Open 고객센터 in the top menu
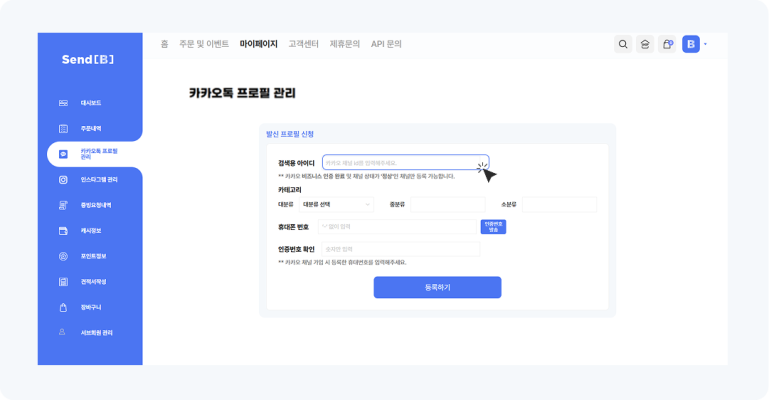 [x=303, y=44]
